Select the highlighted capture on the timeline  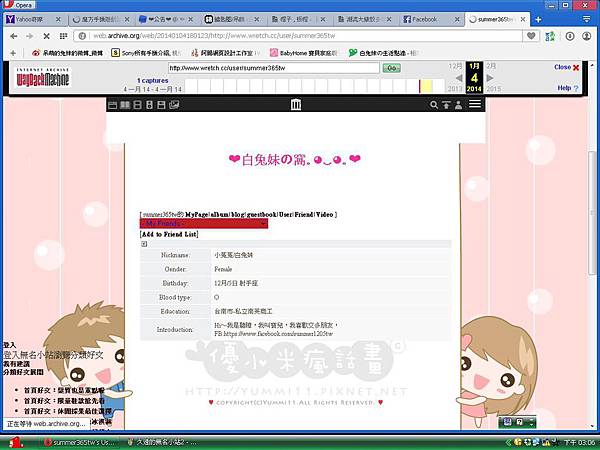click(426, 86)
